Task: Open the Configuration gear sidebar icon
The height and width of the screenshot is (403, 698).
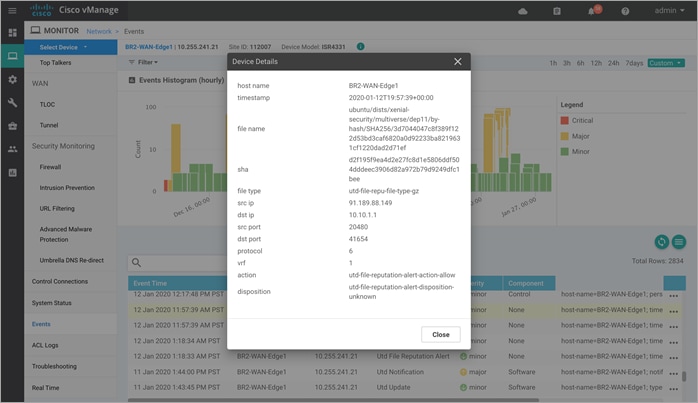Action: pyautogui.click(x=12, y=79)
